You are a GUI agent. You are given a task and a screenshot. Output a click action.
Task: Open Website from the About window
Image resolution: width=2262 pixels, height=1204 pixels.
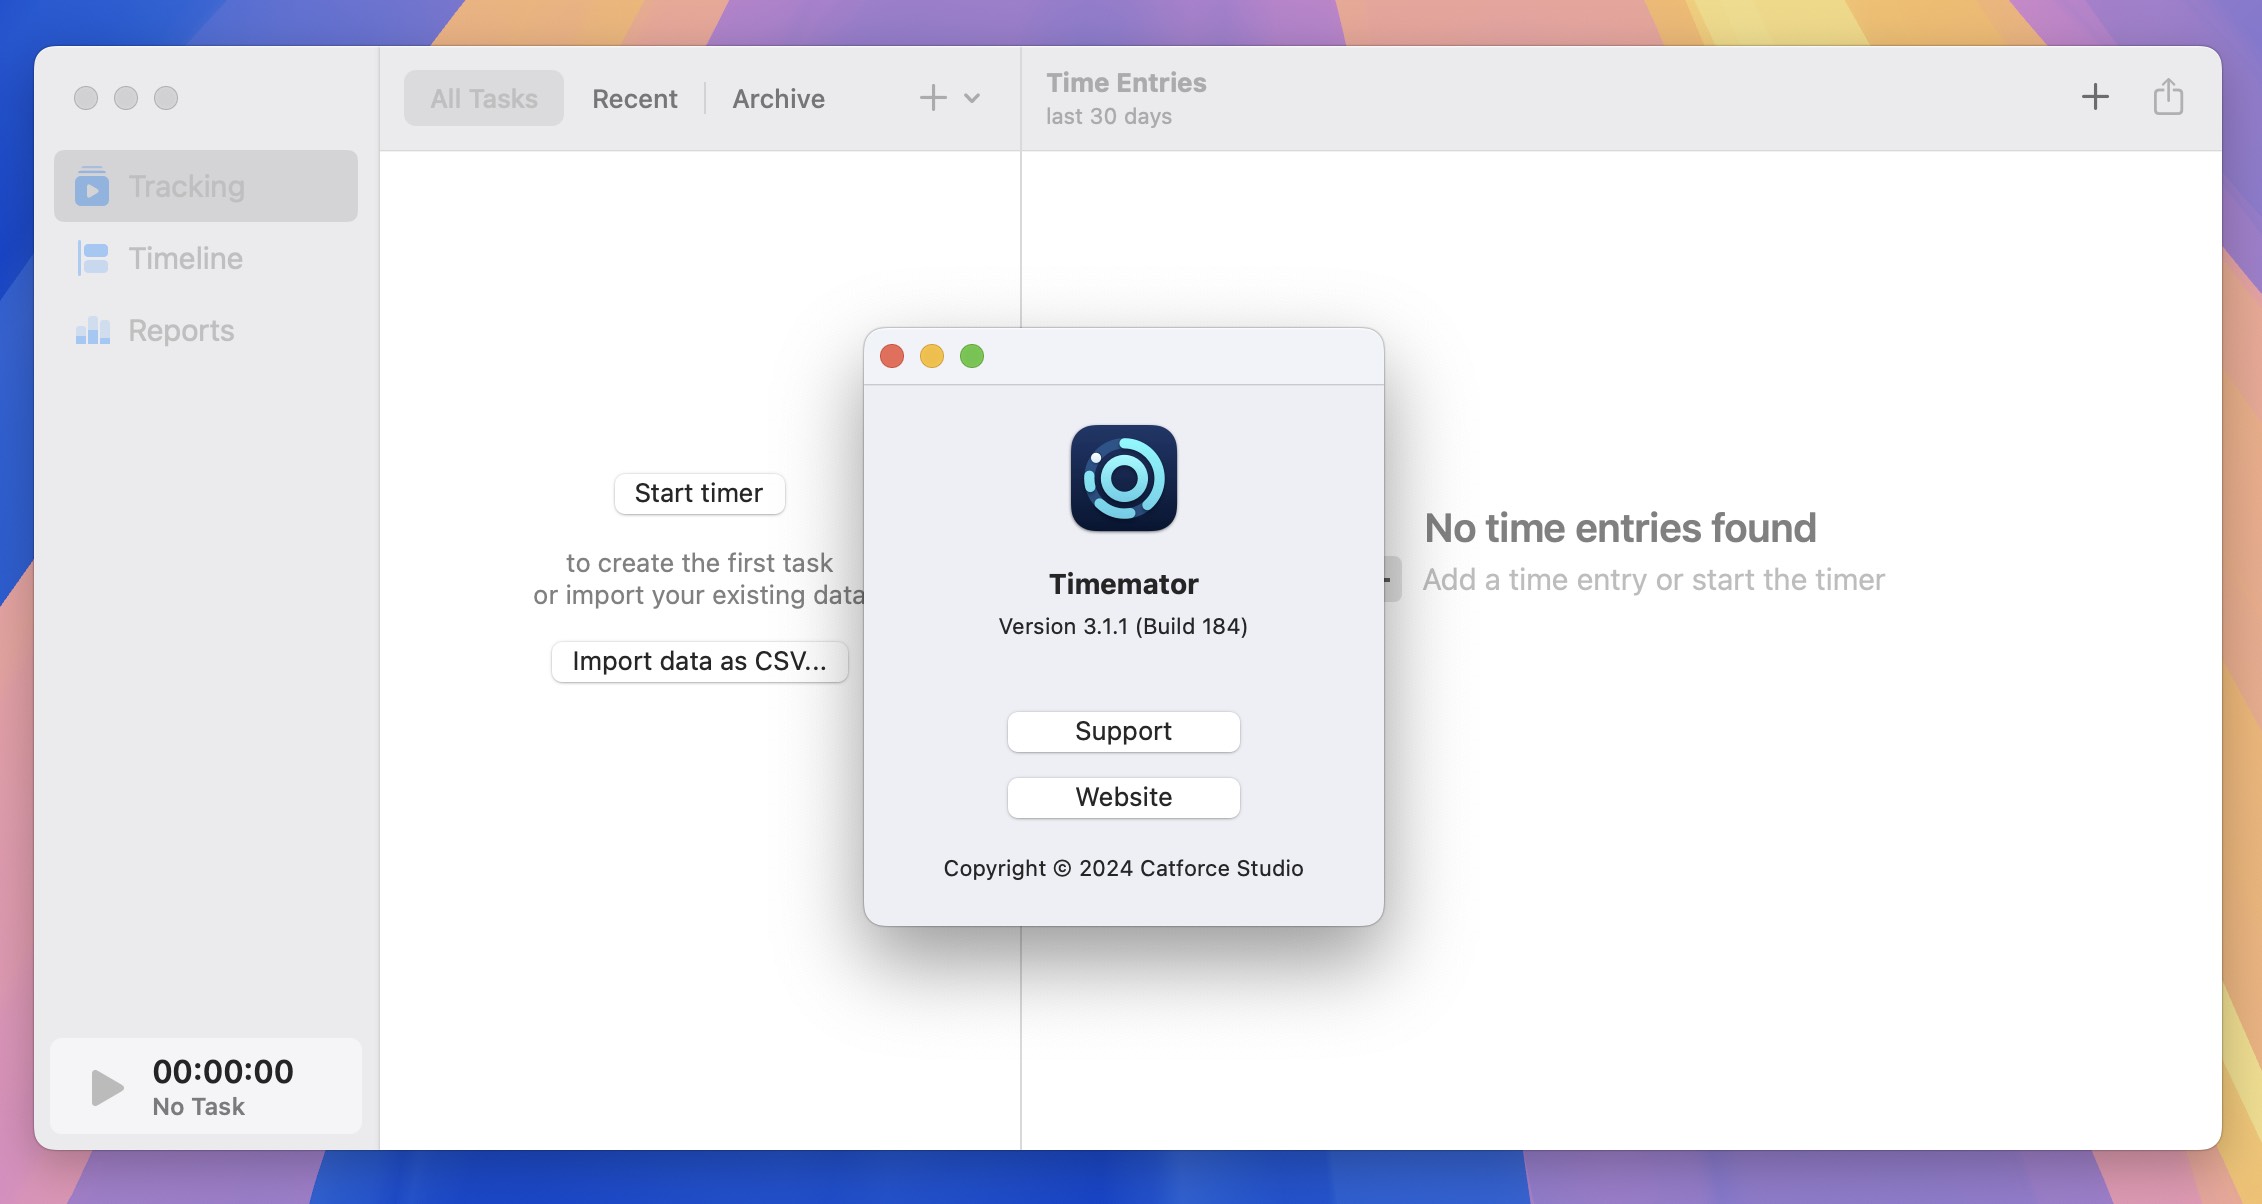(1124, 797)
